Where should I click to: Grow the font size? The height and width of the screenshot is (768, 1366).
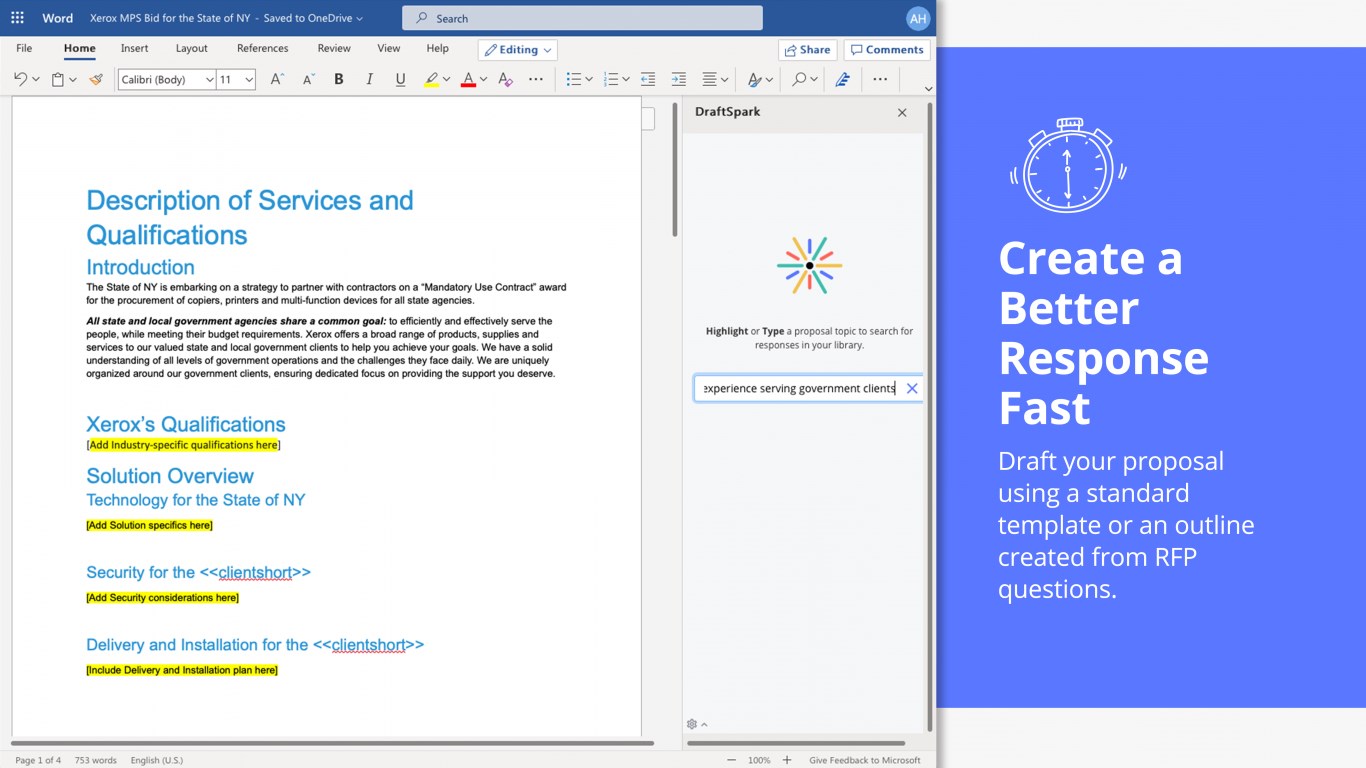[277, 79]
